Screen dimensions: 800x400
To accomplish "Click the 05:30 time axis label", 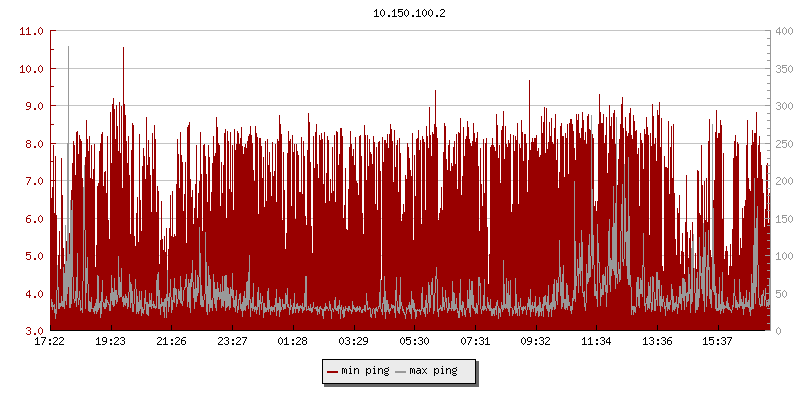I will click(414, 342).
